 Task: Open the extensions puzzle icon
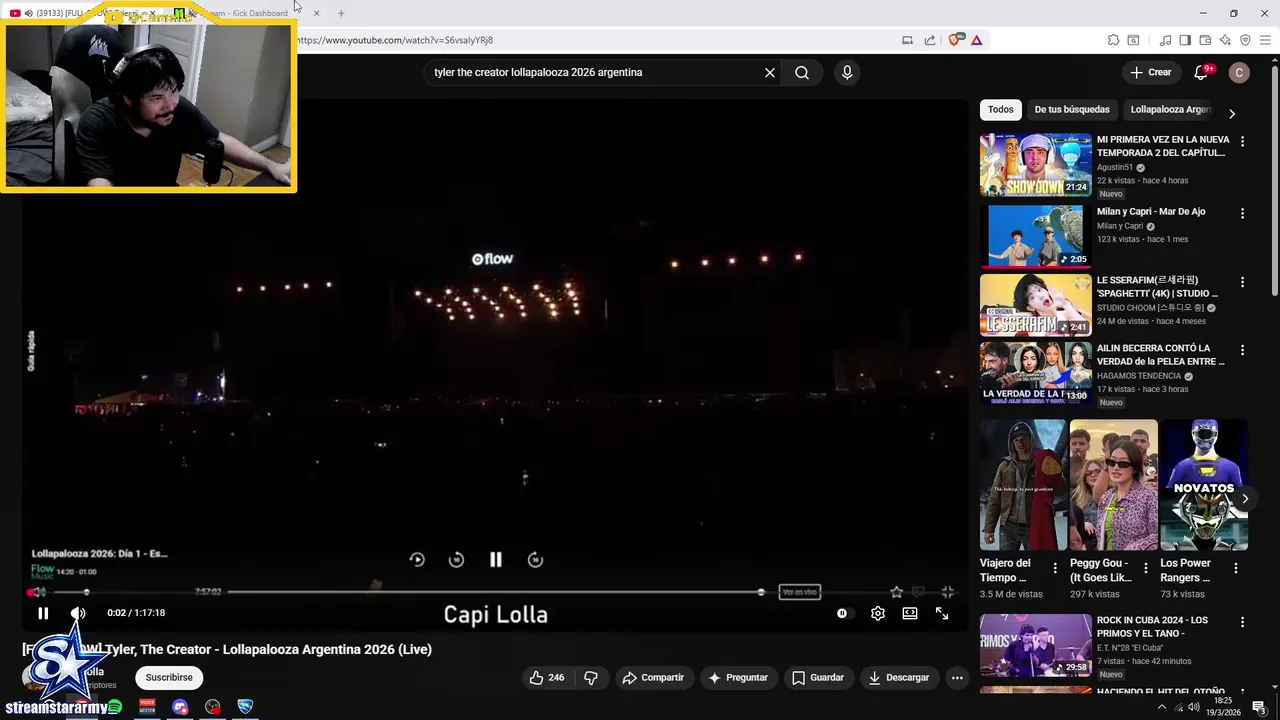click(x=1113, y=40)
